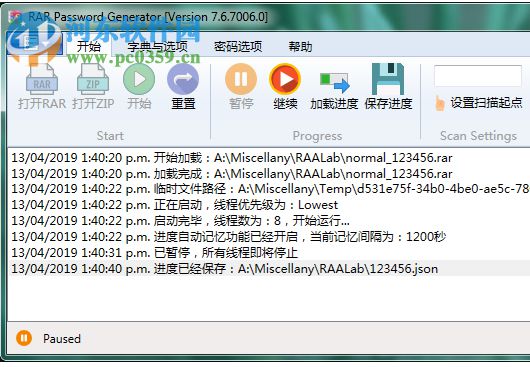The width and height of the screenshot is (530, 367).
Task: Select log line 启动完毕，线程数为：8
Action: click(x=269, y=221)
